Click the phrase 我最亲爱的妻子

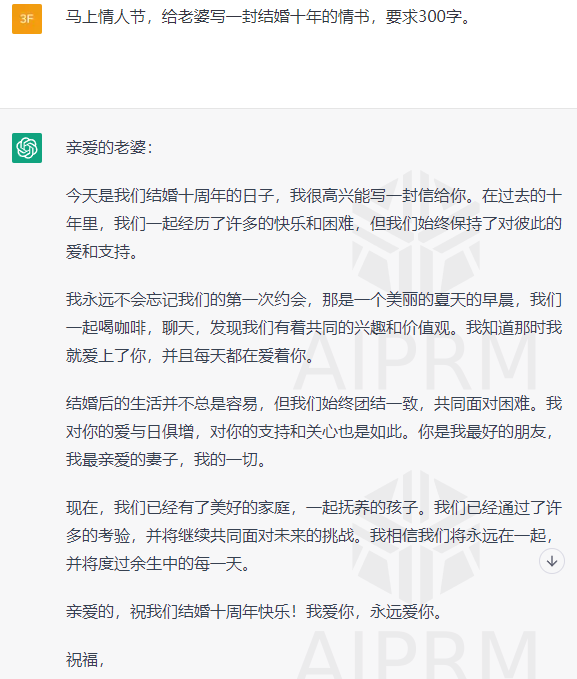pyautogui.click(x=122, y=459)
